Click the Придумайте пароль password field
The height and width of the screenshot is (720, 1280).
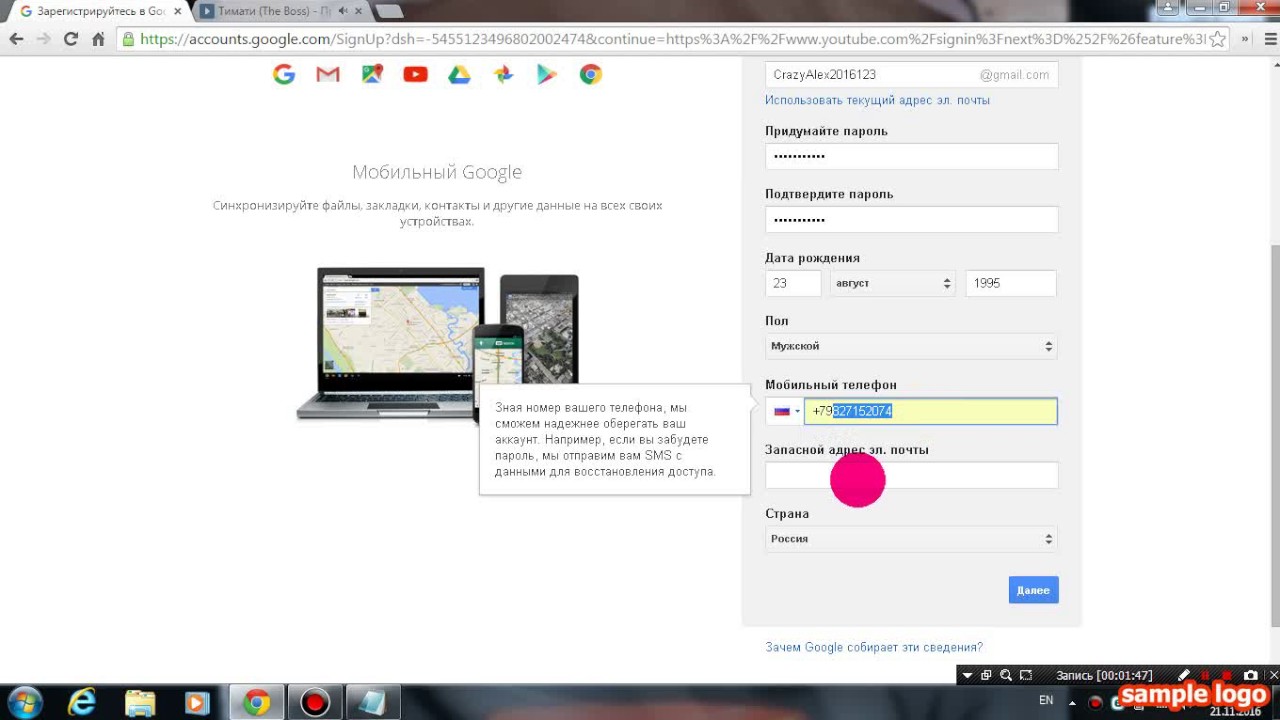(911, 156)
